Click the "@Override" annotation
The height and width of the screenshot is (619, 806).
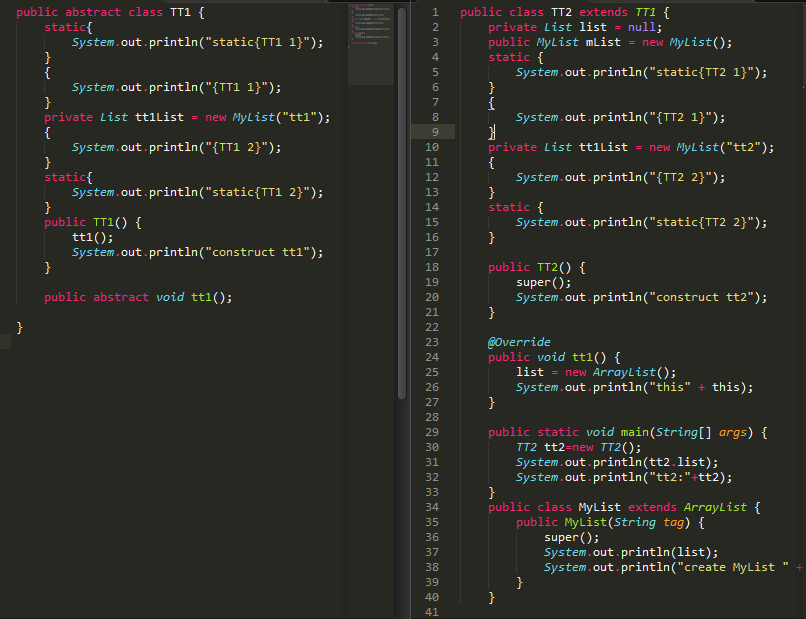click(519, 342)
